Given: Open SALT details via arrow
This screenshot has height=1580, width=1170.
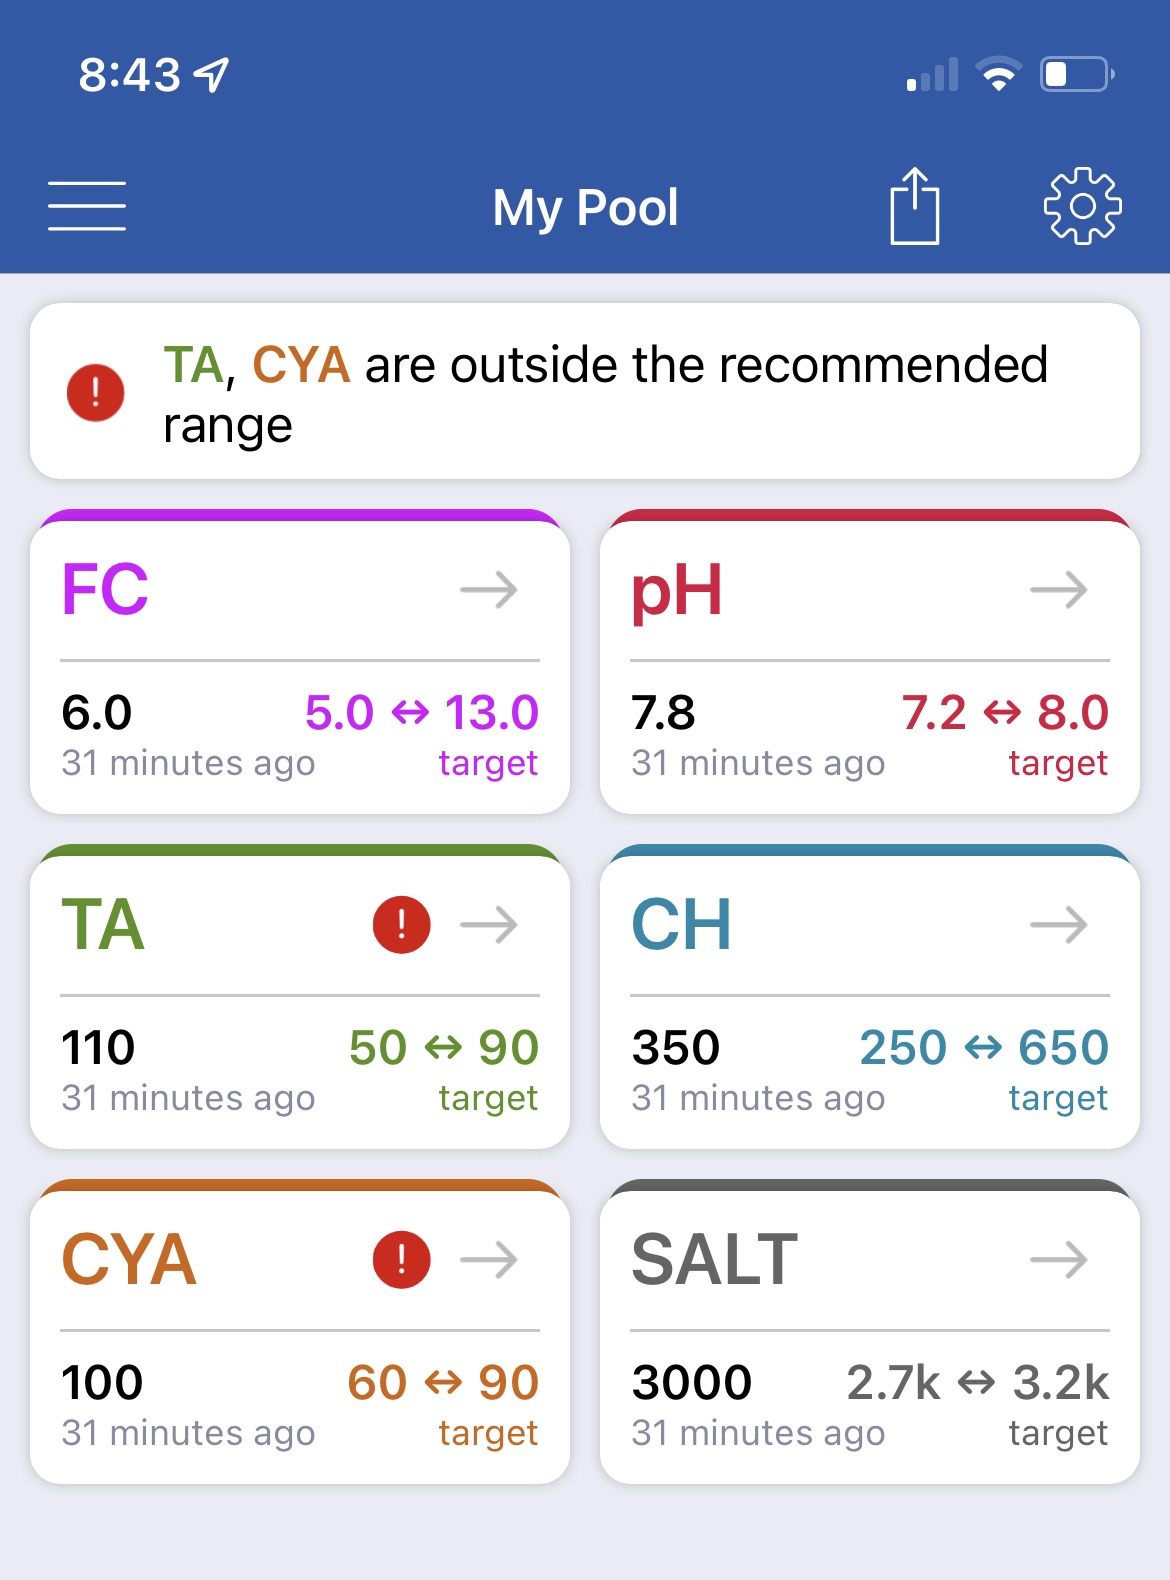Looking at the screenshot, I should pyautogui.click(x=1059, y=1260).
